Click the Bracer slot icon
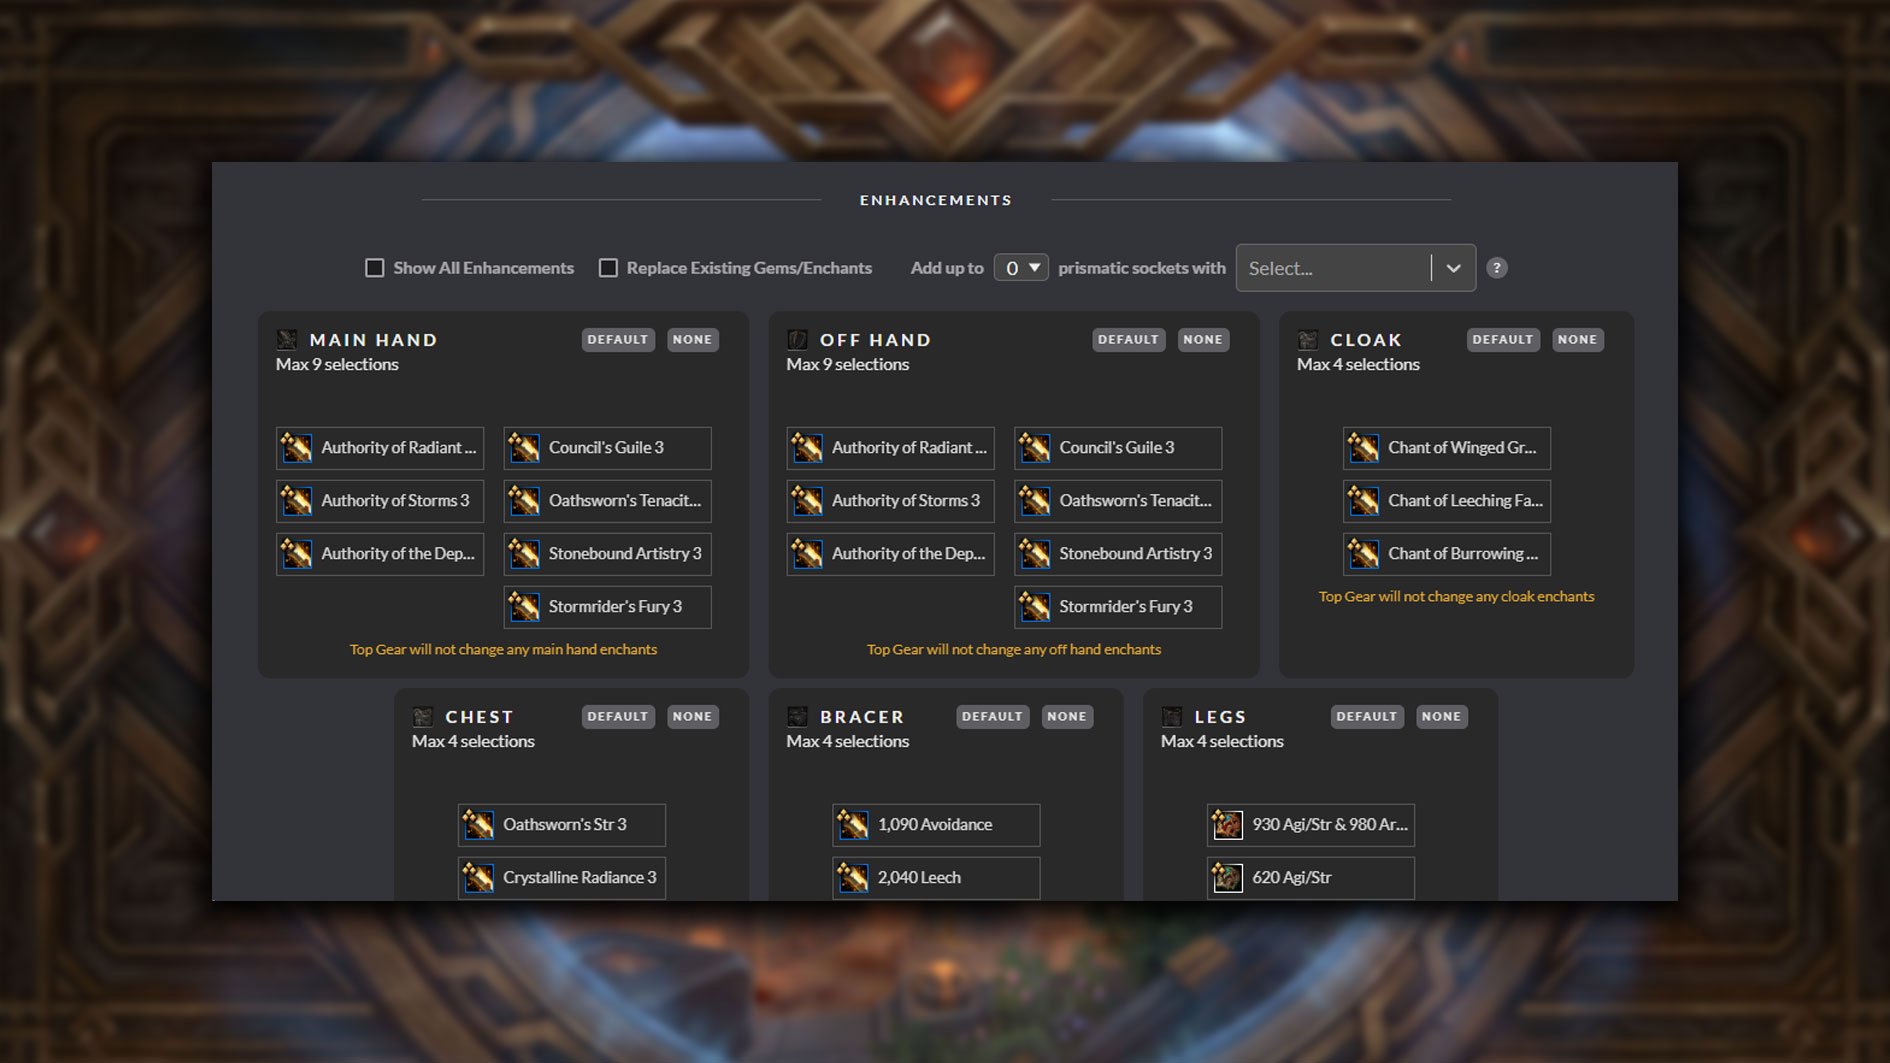The image size is (1890, 1063). pos(797,717)
